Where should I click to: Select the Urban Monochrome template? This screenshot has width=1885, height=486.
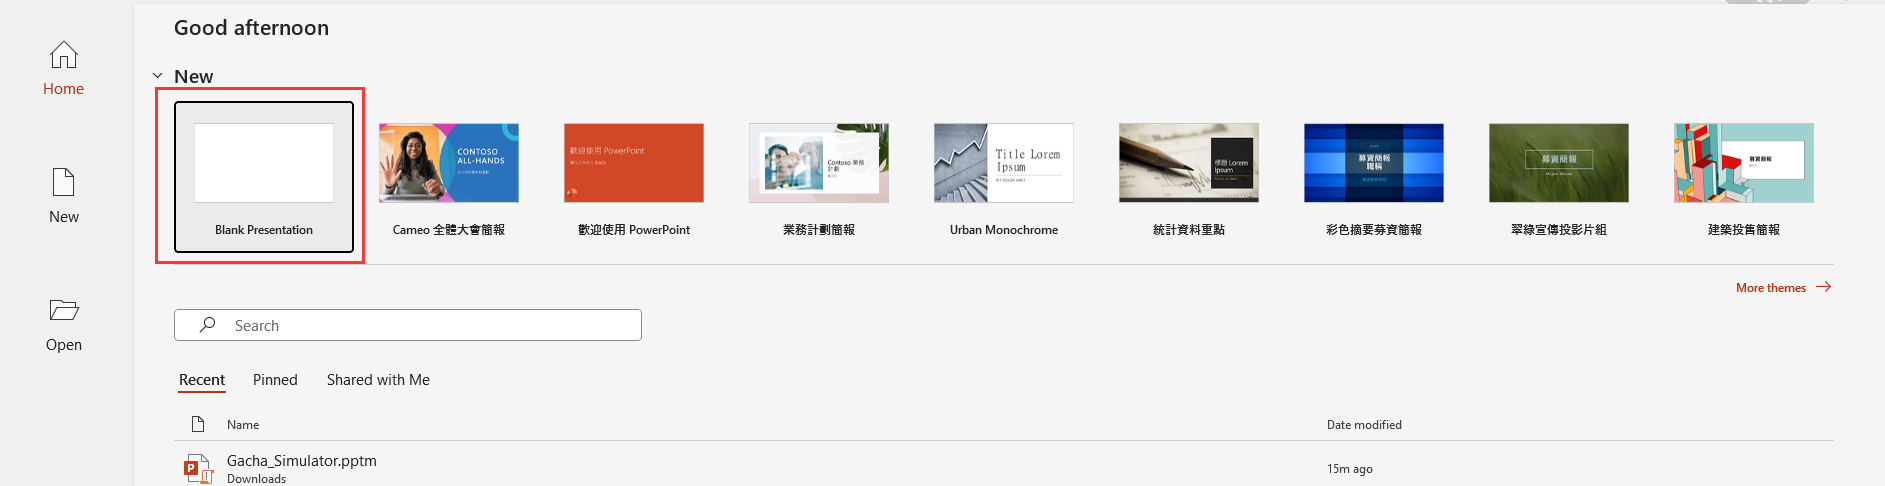[1004, 163]
